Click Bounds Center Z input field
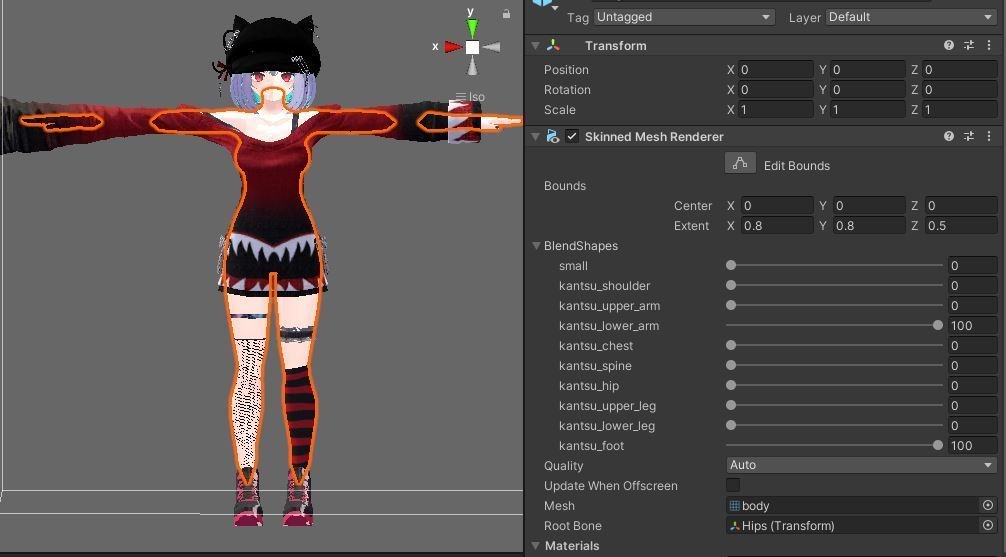The image size is (1006, 557). (961, 205)
